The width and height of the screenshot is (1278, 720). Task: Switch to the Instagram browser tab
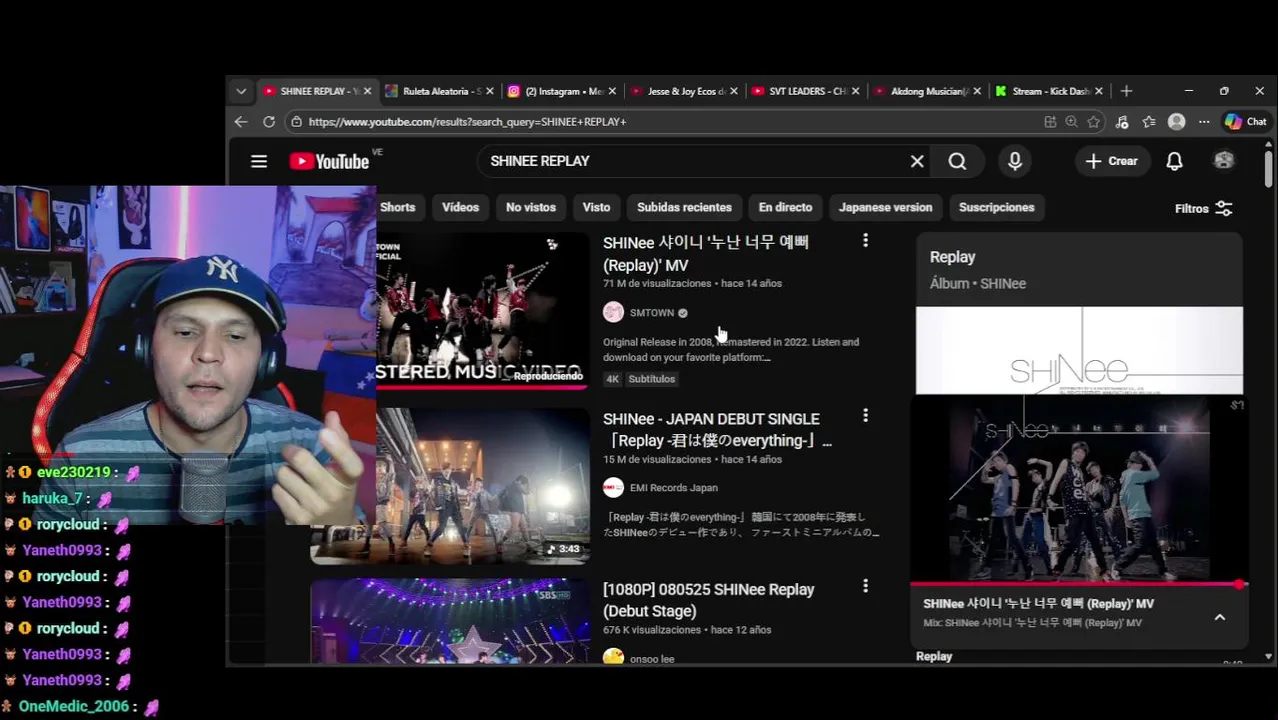coord(561,91)
